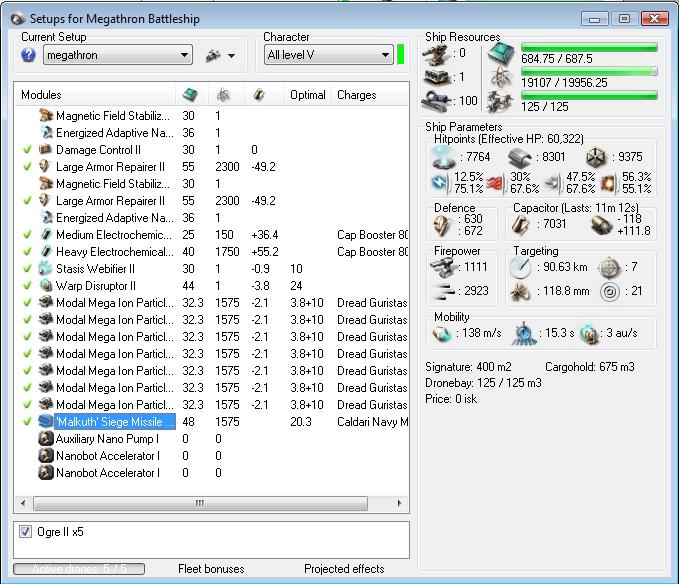This screenshot has width=679, height=584.
Task: Minimize the Setups for Megathron window
Action: 595,19
